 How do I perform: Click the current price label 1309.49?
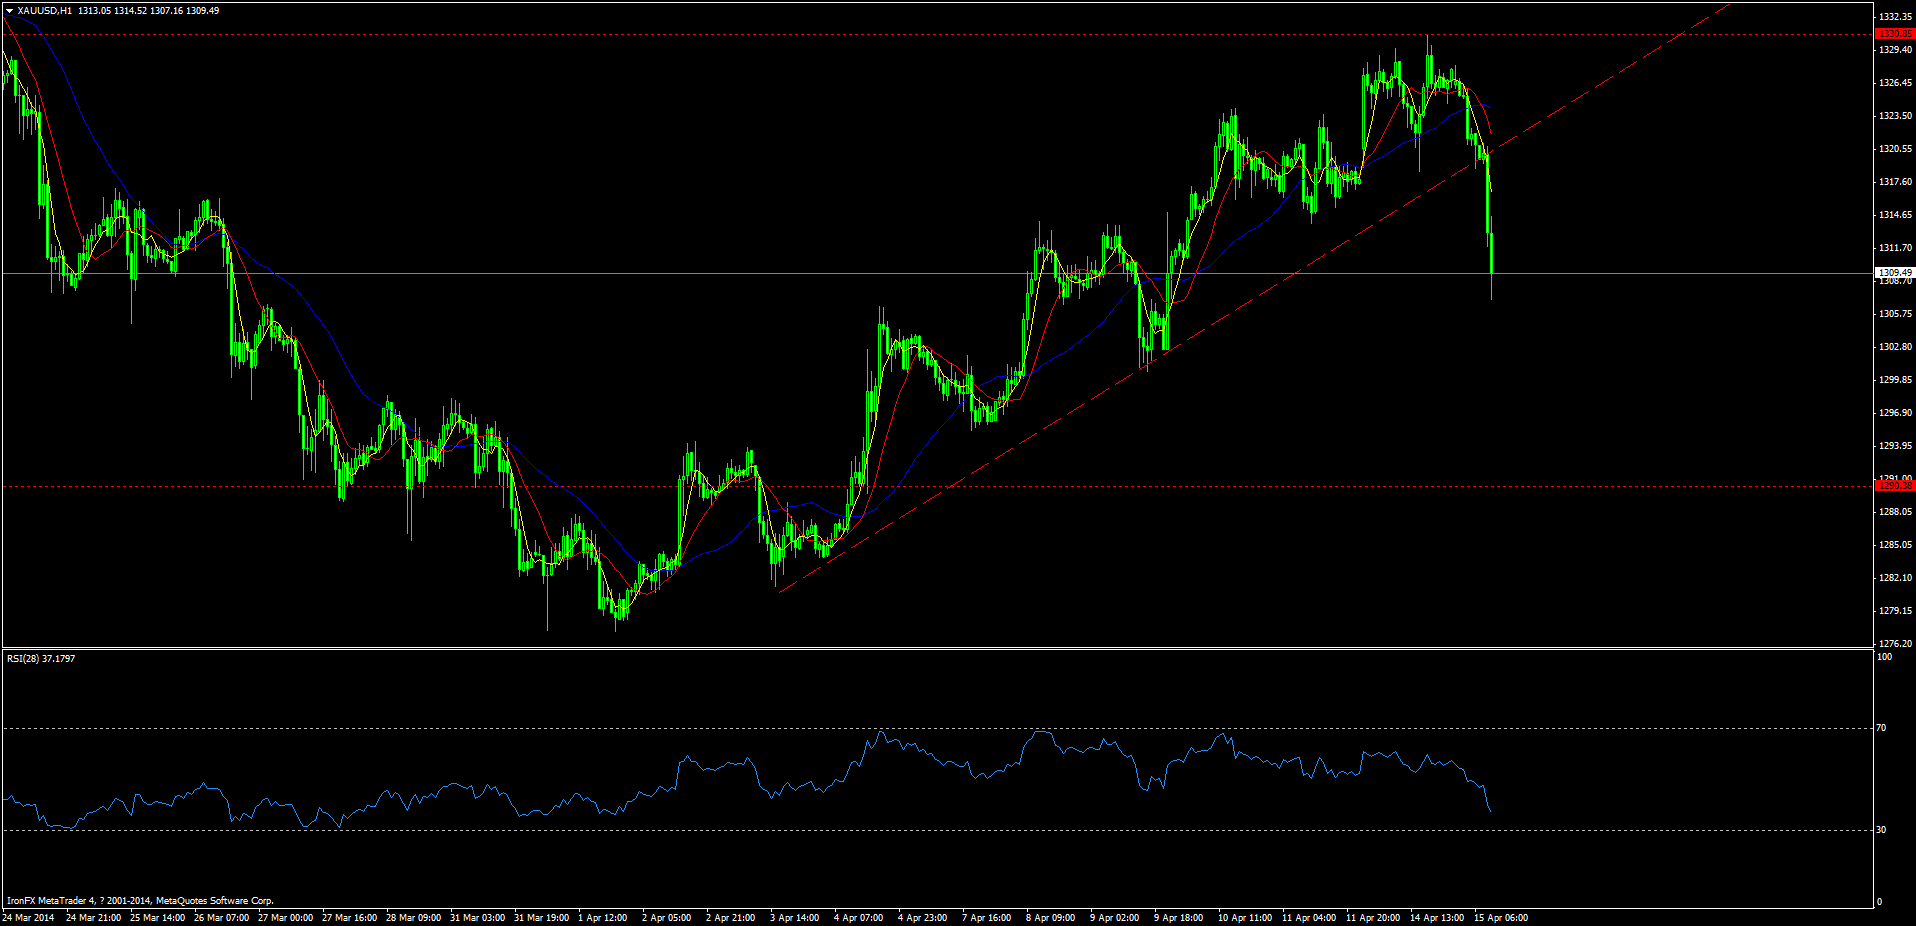[1895, 273]
